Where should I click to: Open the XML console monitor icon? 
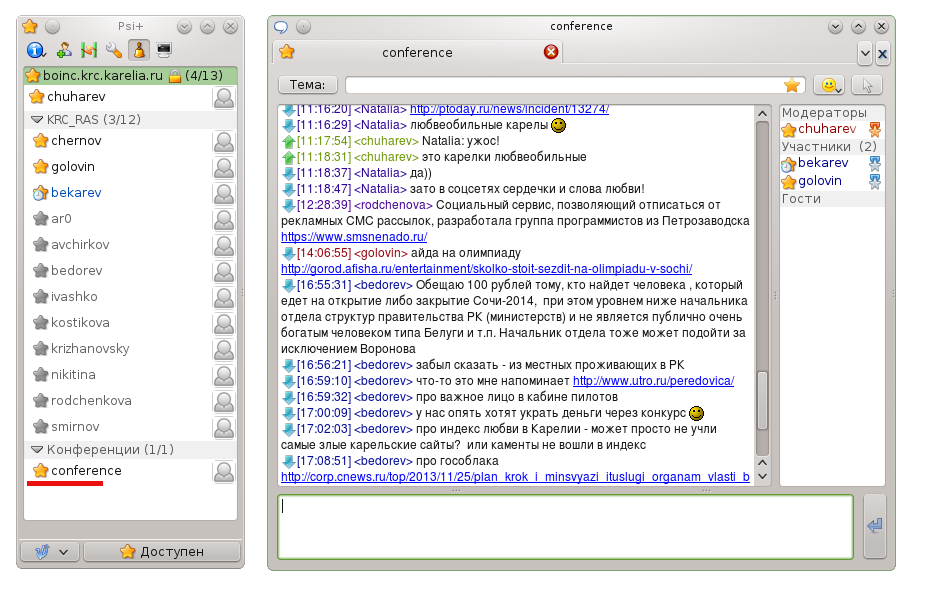coord(164,49)
